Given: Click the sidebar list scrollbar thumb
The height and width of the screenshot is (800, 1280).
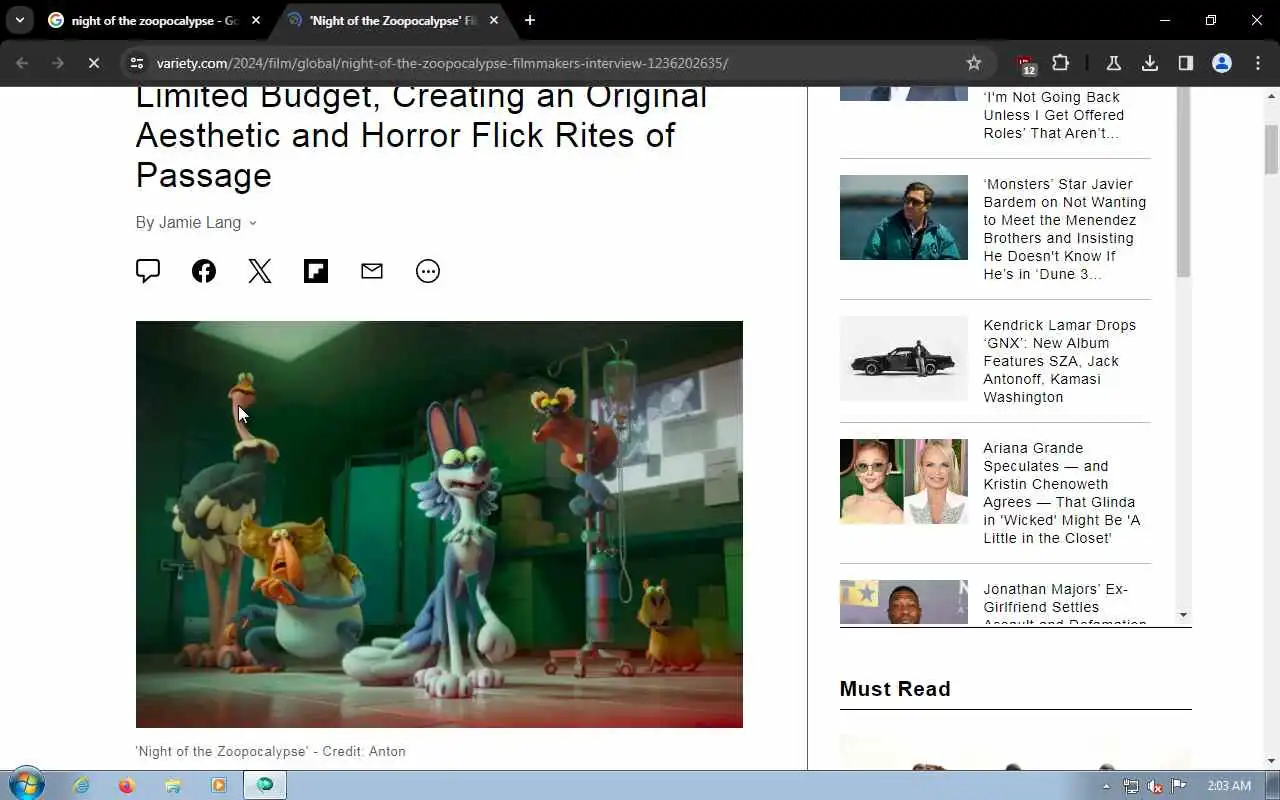Looking at the screenshot, I should click(x=1184, y=182).
